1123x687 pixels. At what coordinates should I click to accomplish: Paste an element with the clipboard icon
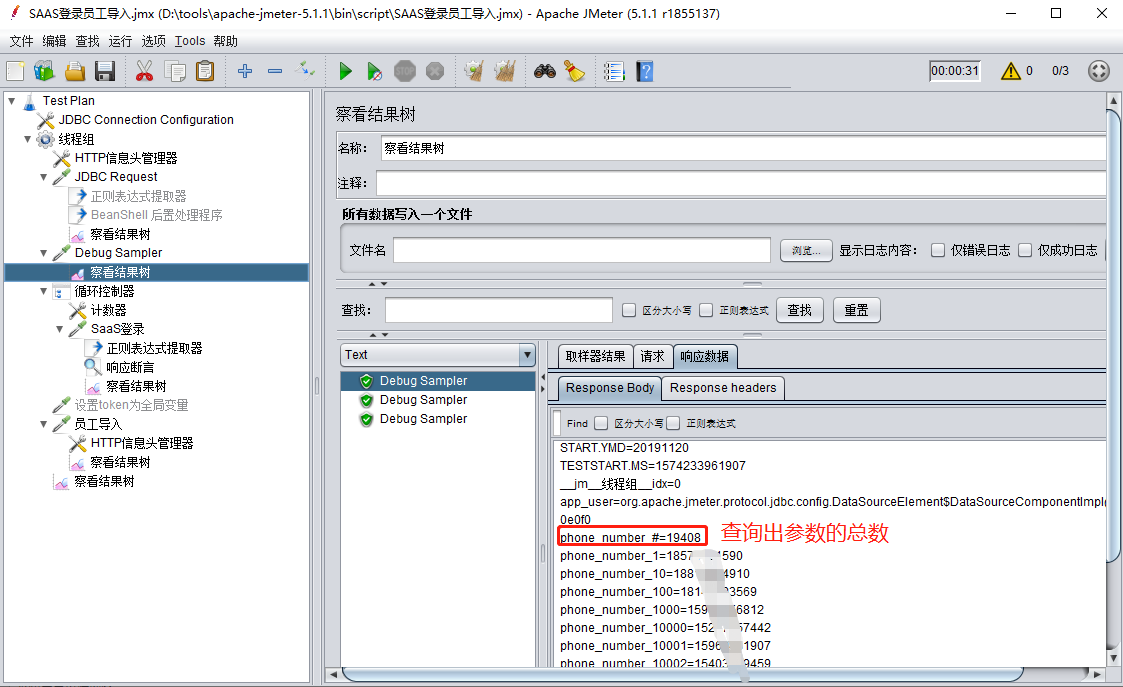coord(205,71)
